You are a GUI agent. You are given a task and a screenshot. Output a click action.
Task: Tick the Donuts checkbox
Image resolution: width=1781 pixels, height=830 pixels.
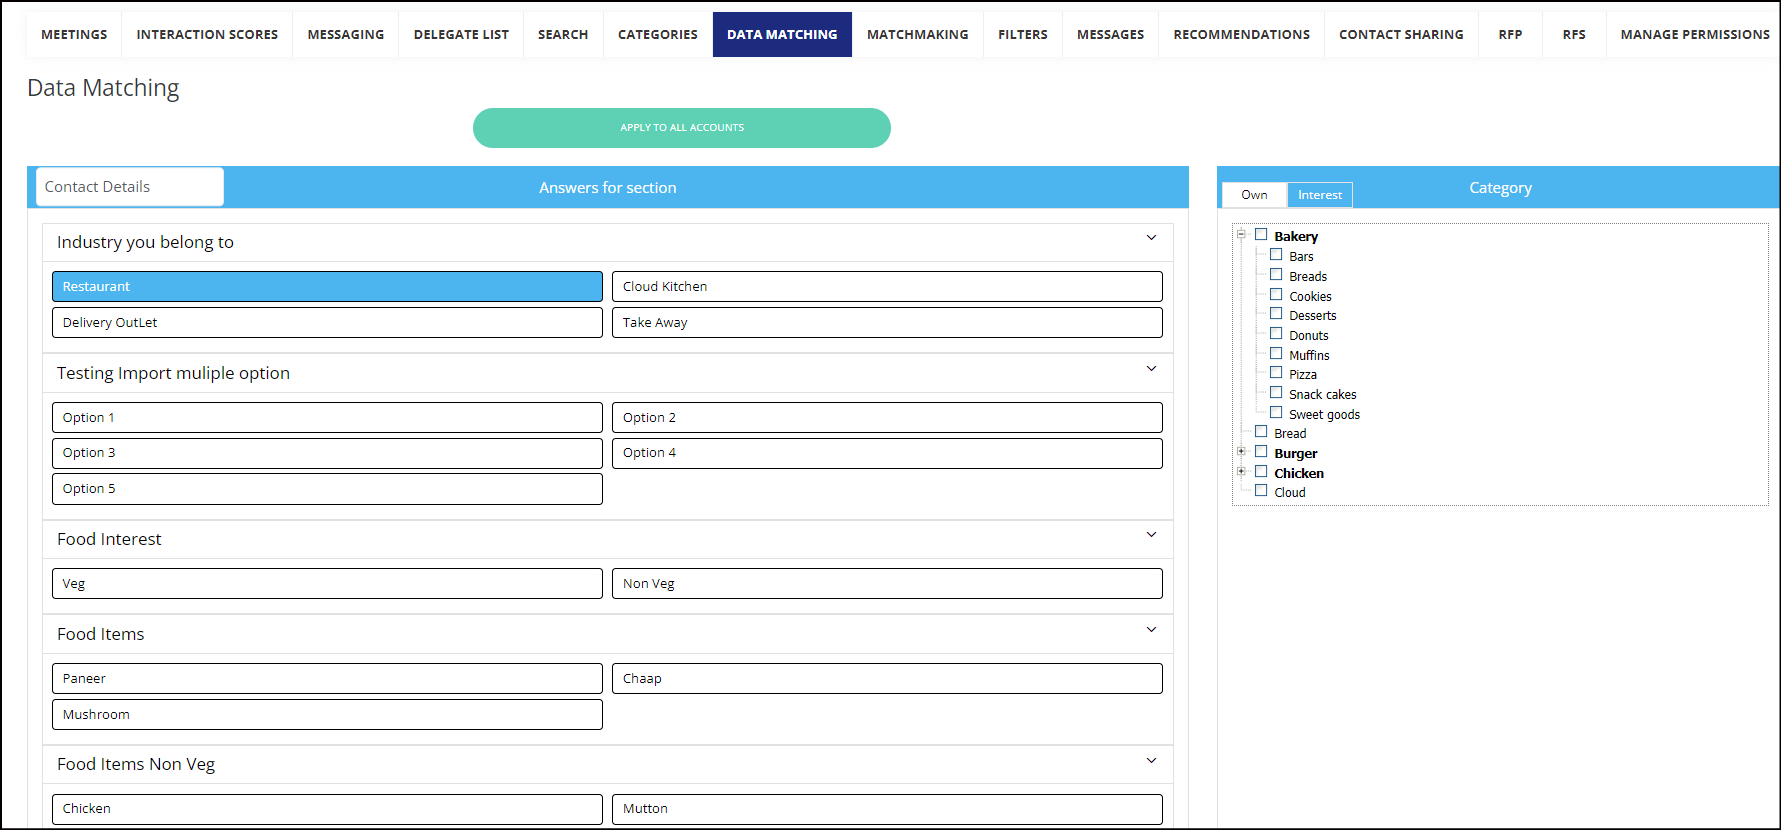1276,334
